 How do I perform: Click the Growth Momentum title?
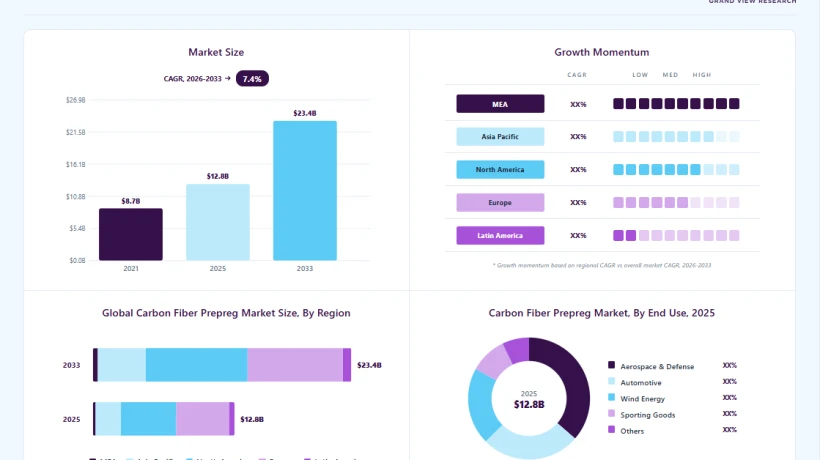coord(601,52)
